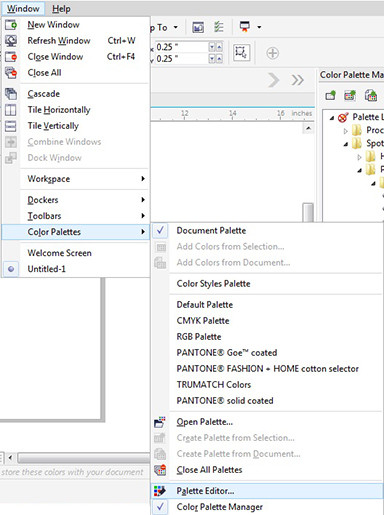Click the treat-as-filled selection icon
The height and width of the screenshot is (515, 384).
[x=241, y=52]
